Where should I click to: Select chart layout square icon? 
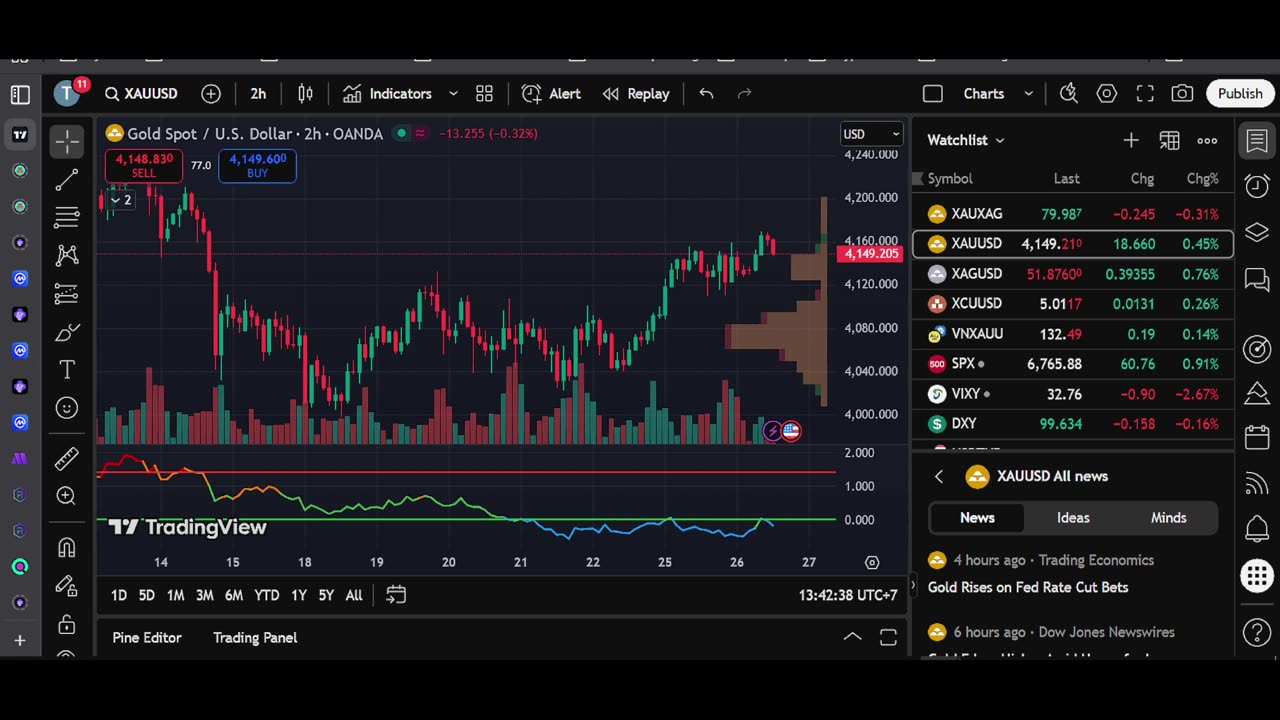[x=933, y=94]
